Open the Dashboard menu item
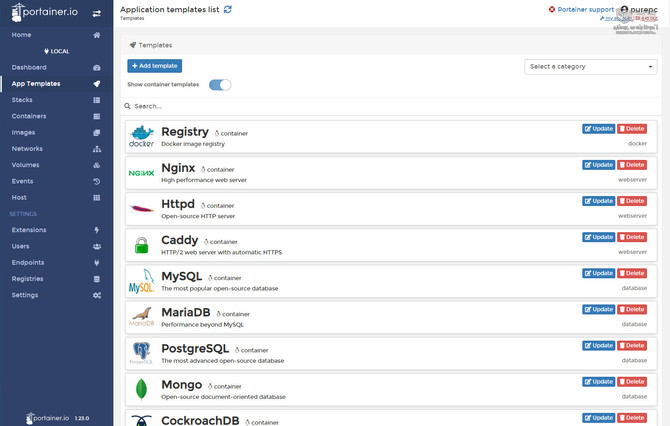This screenshot has width=670, height=426. click(x=29, y=67)
